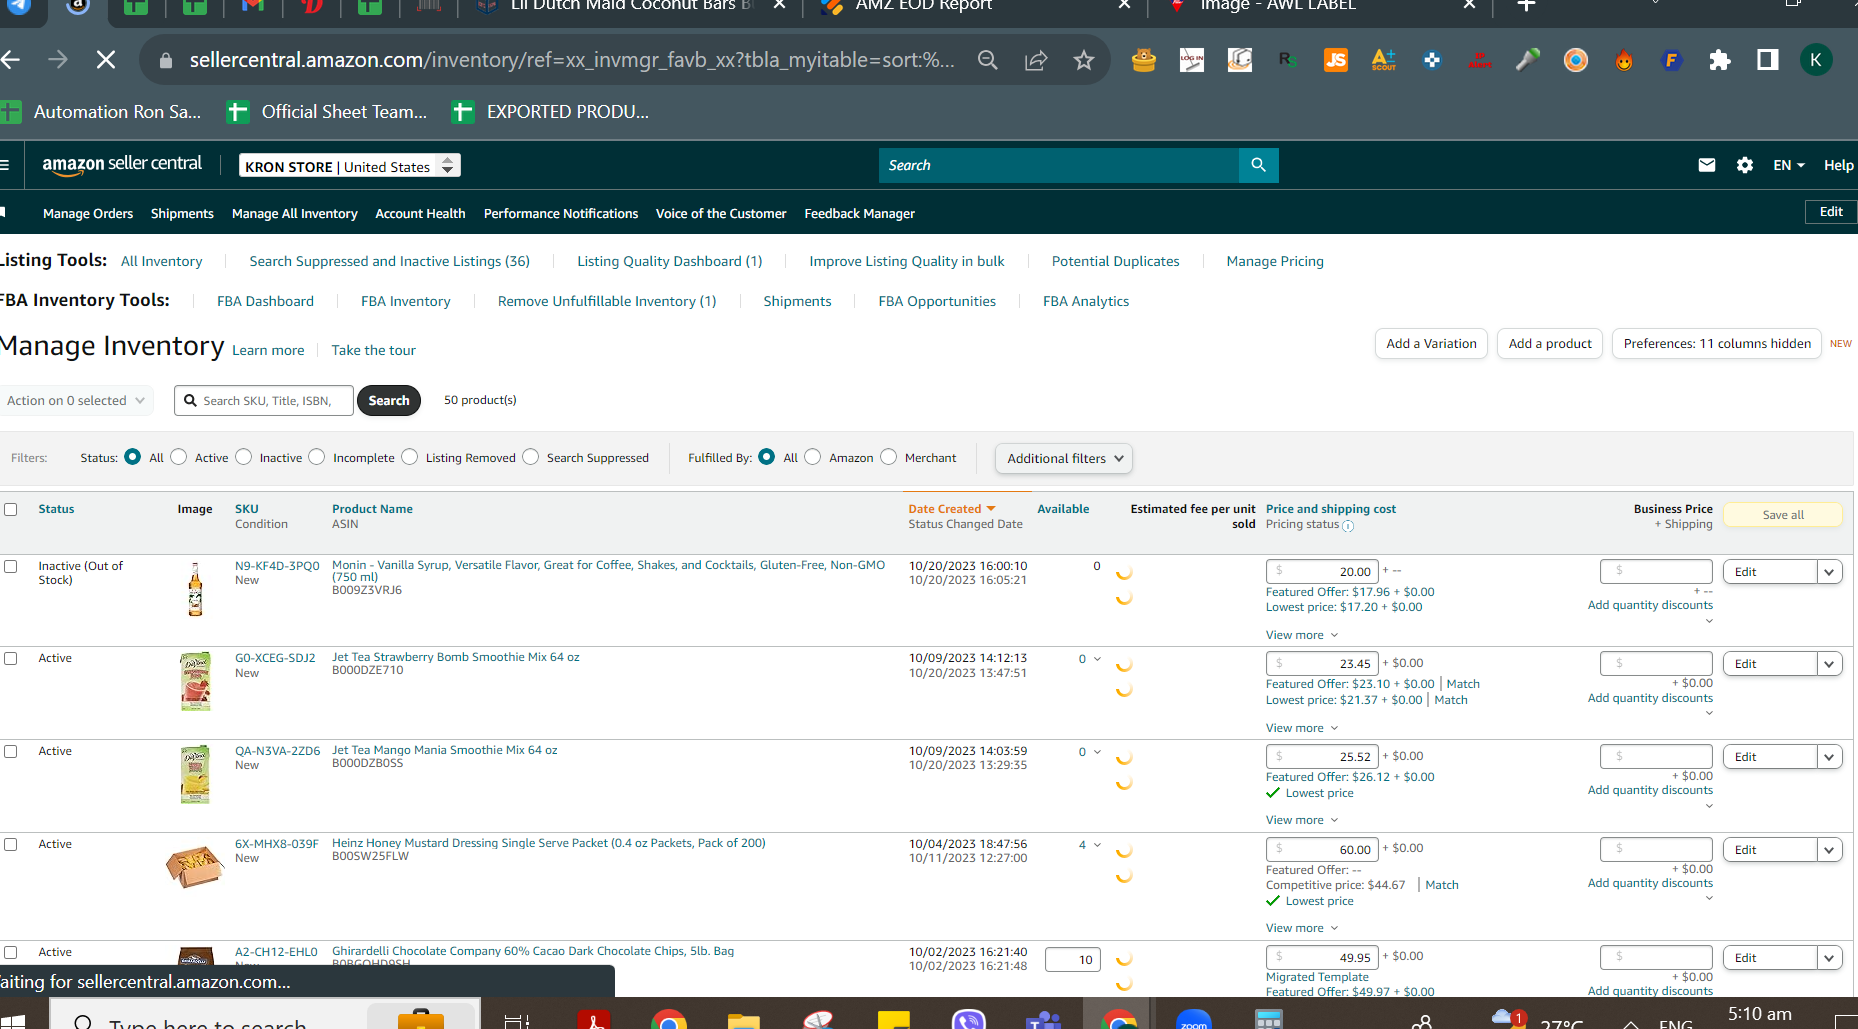This screenshot has height=1029, width=1858.
Task: Click Add a Variation button
Action: [1431, 343]
